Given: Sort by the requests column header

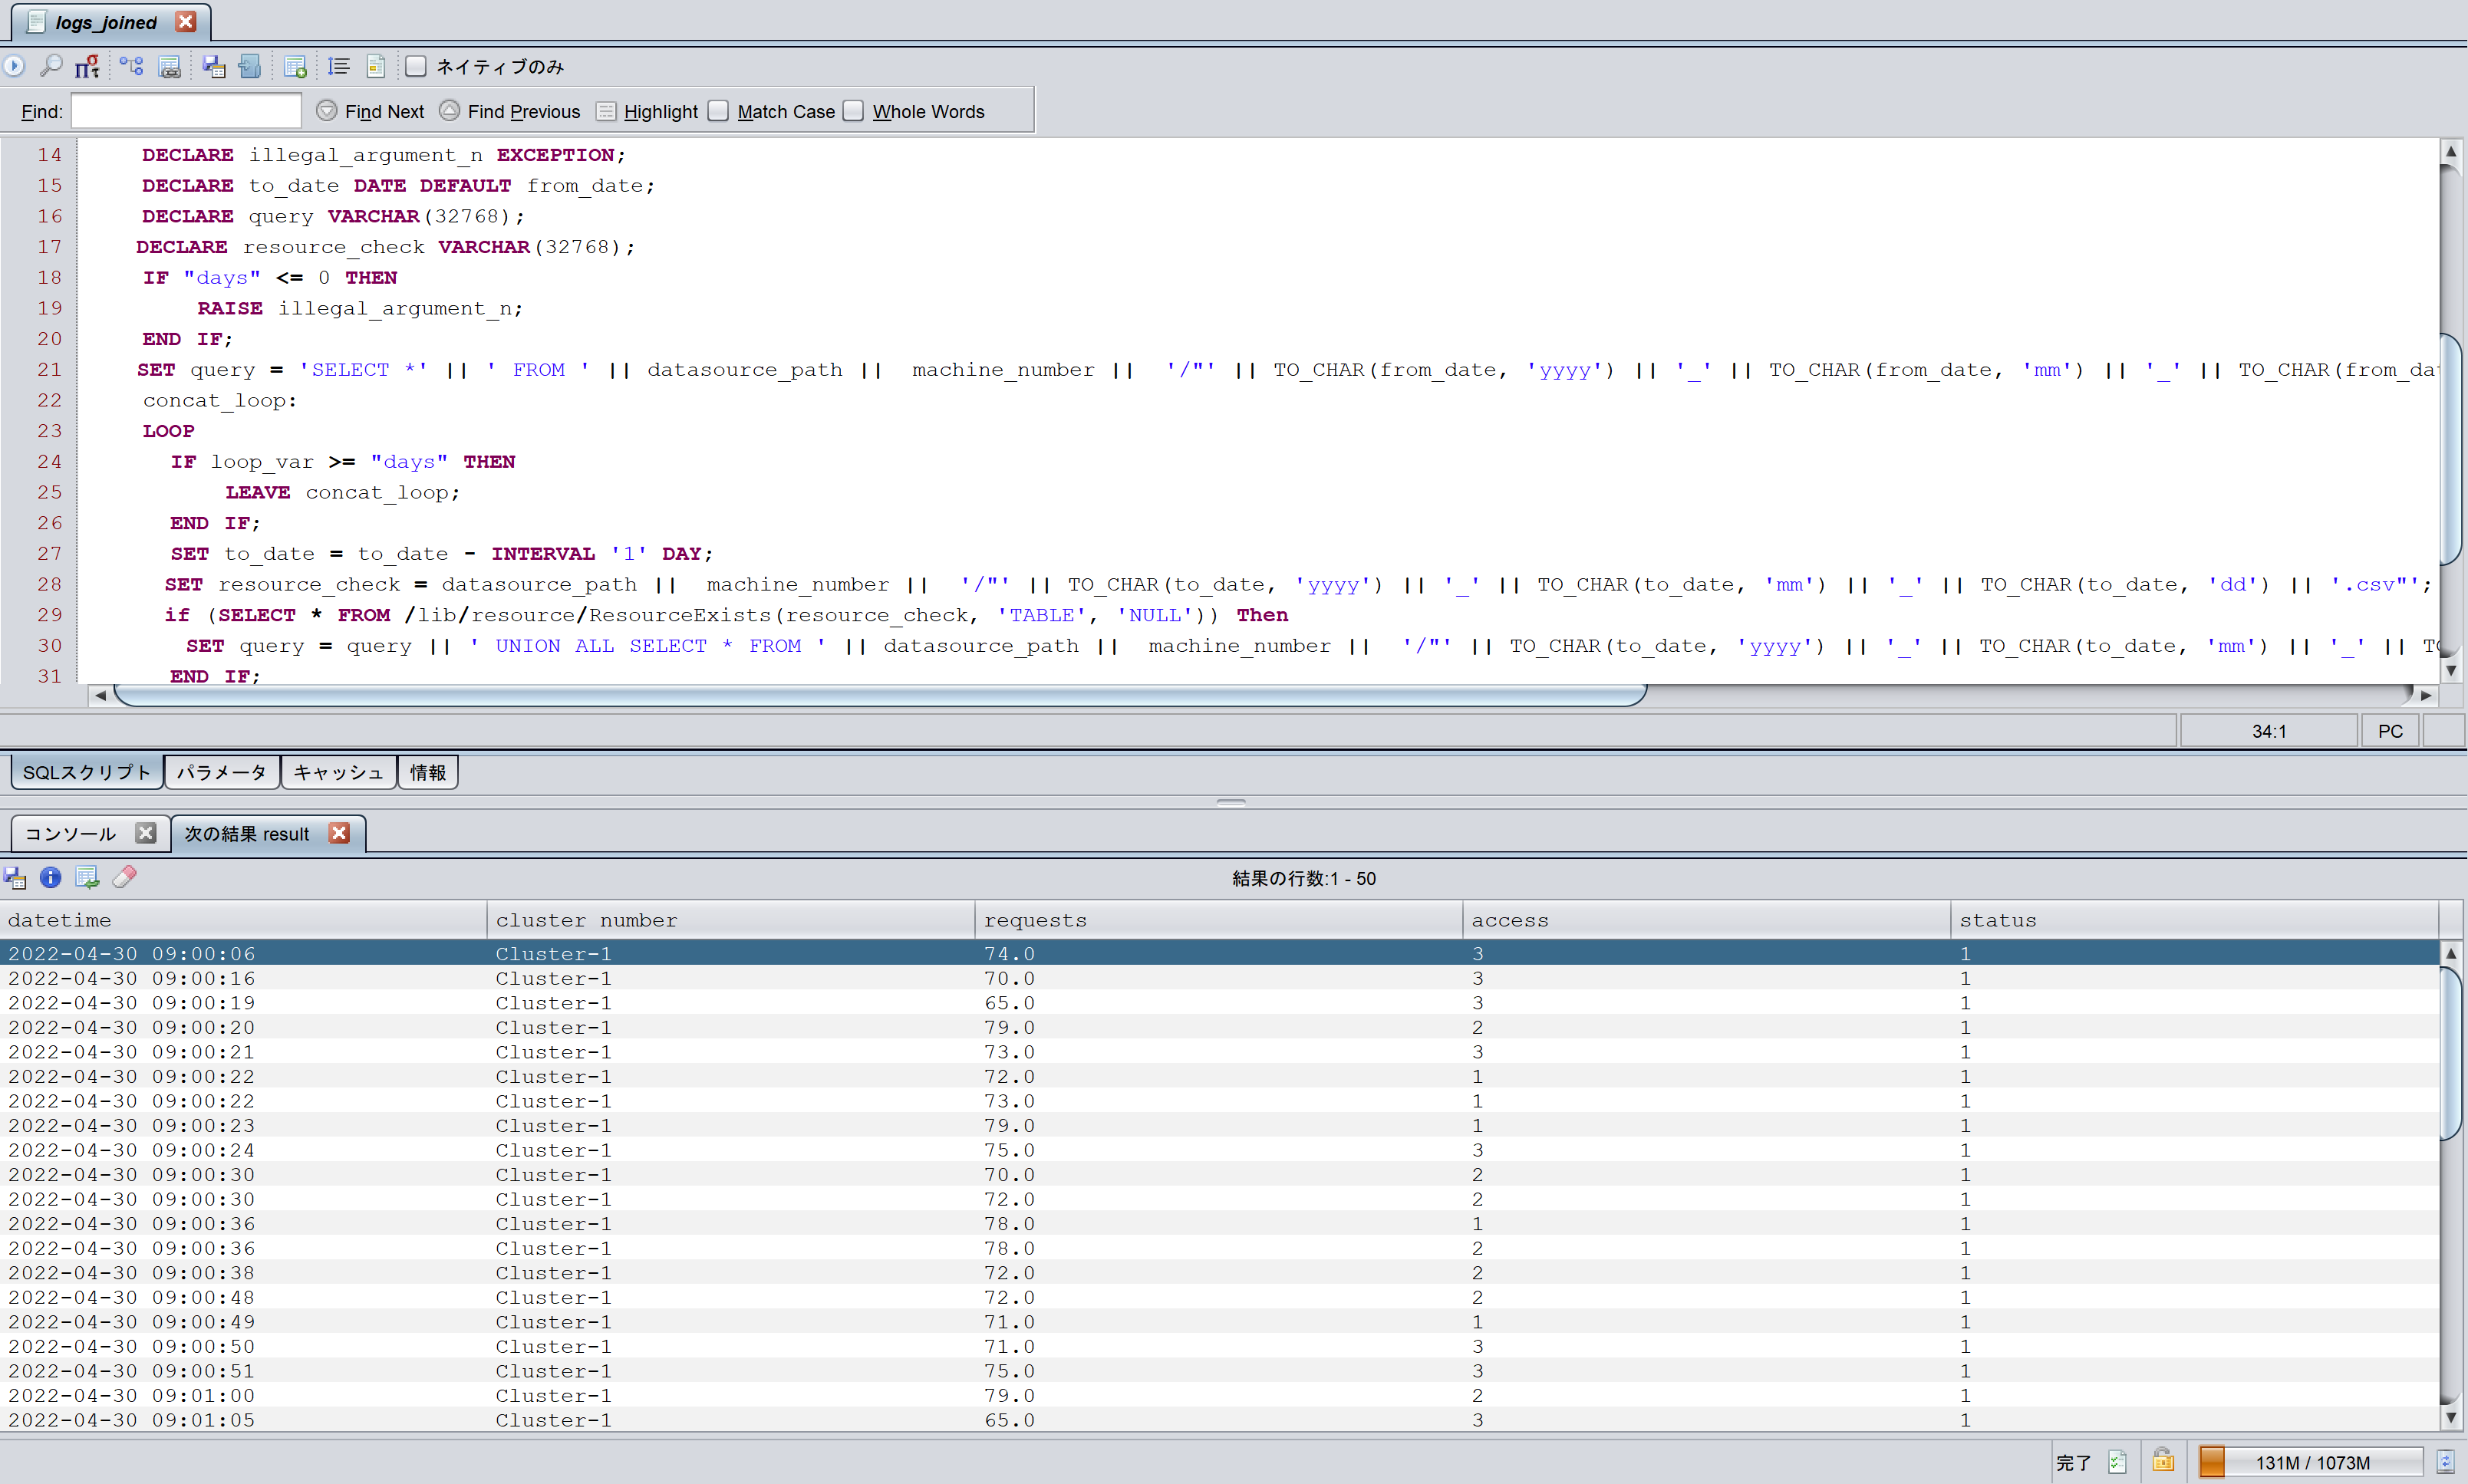Looking at the screenshot, I should coord(1219,920).
